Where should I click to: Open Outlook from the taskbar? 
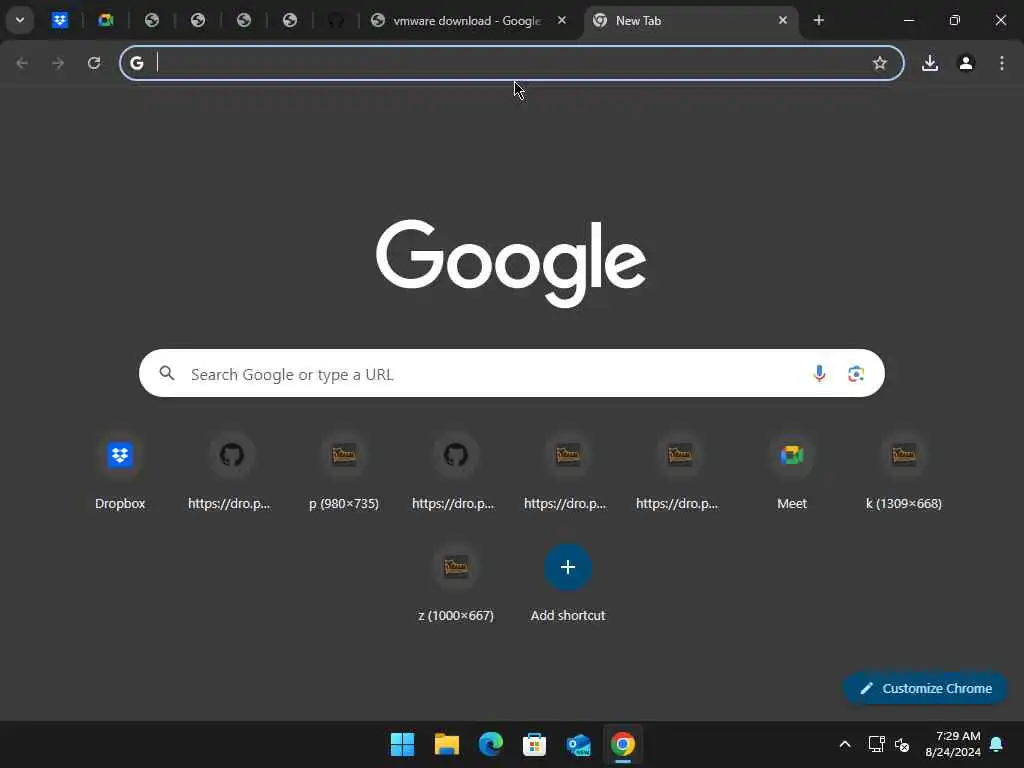point(579,744)
